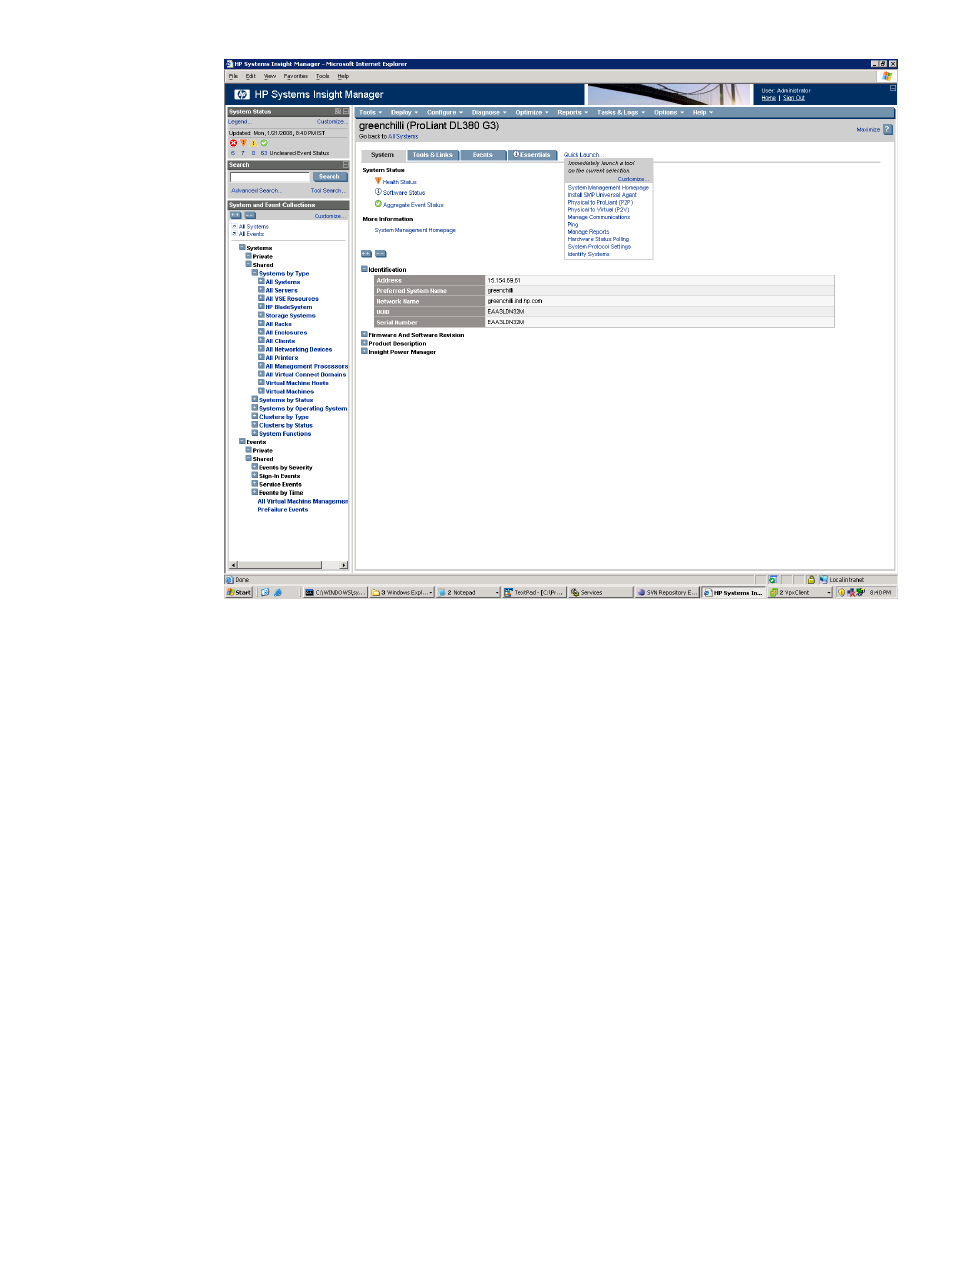Focus the search text field

tap(270, 177)
